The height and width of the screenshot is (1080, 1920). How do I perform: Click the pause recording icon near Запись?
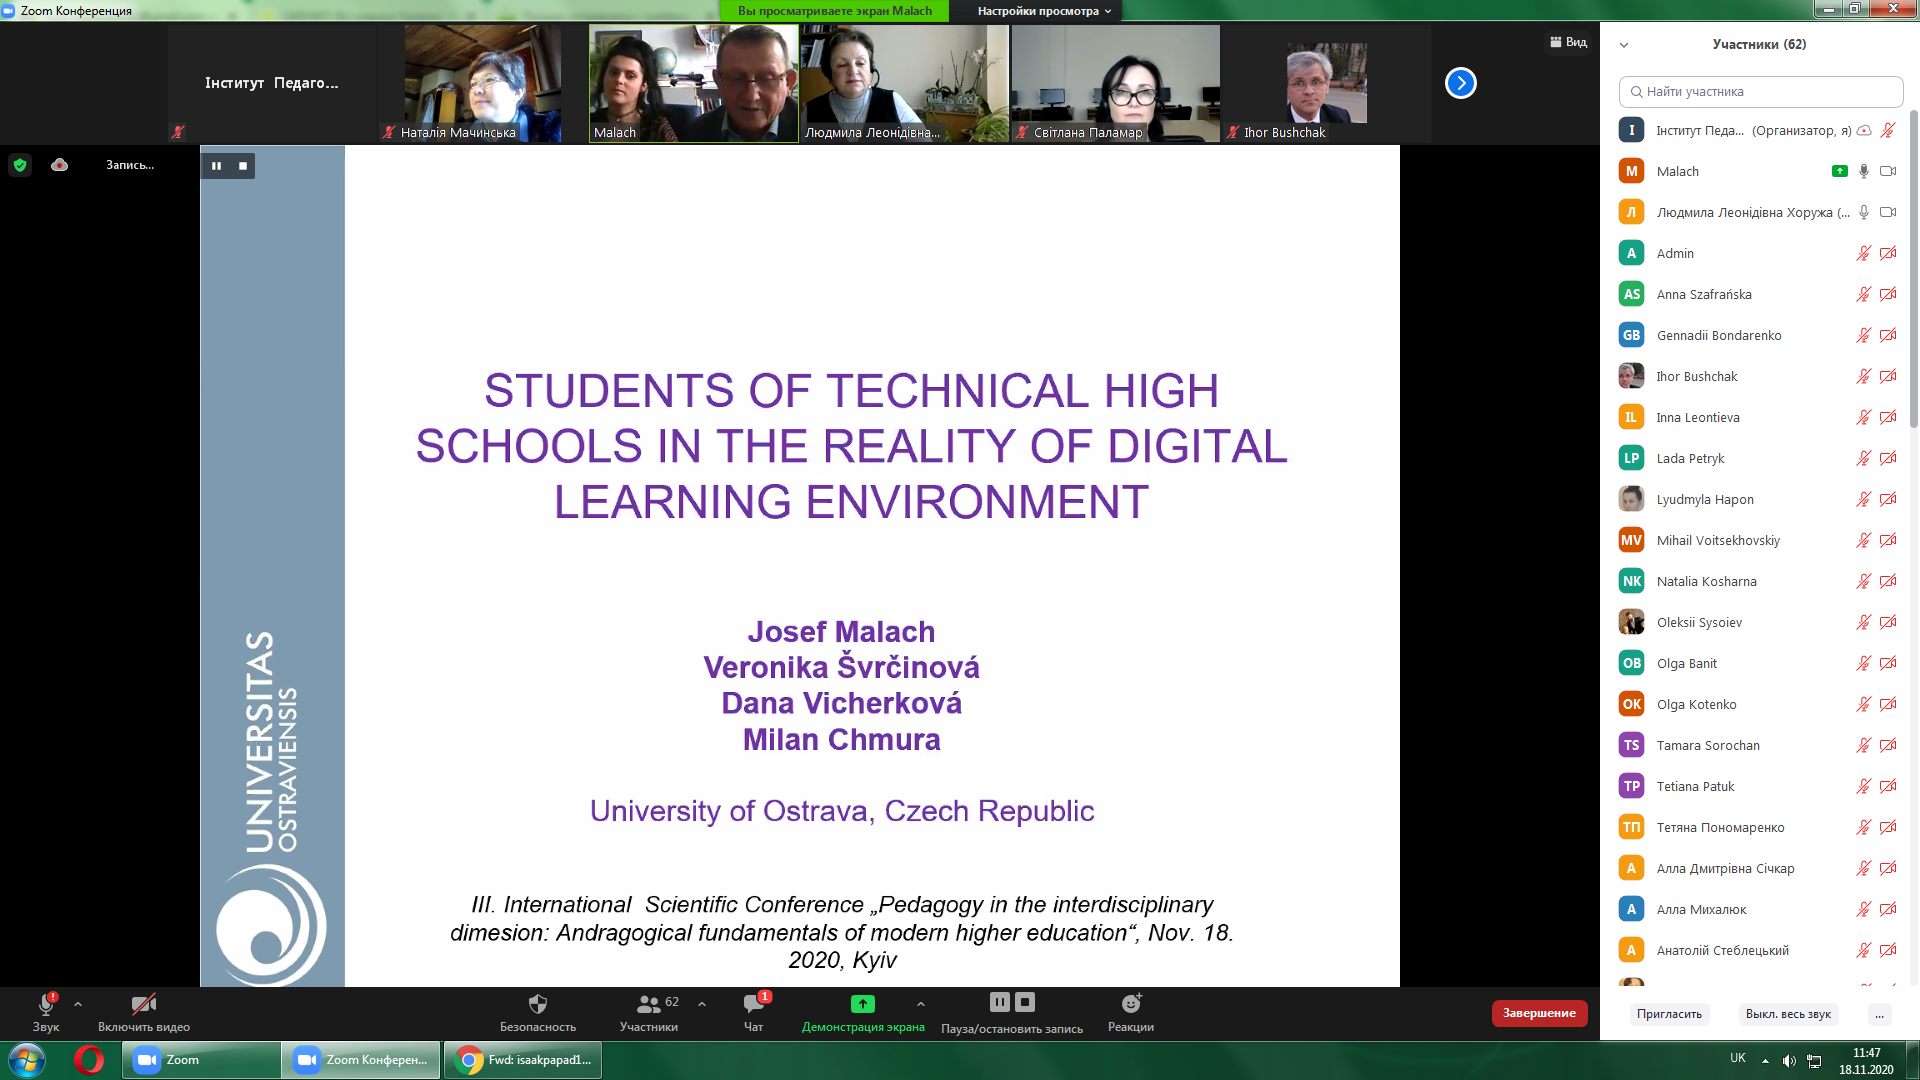point(216,166)
